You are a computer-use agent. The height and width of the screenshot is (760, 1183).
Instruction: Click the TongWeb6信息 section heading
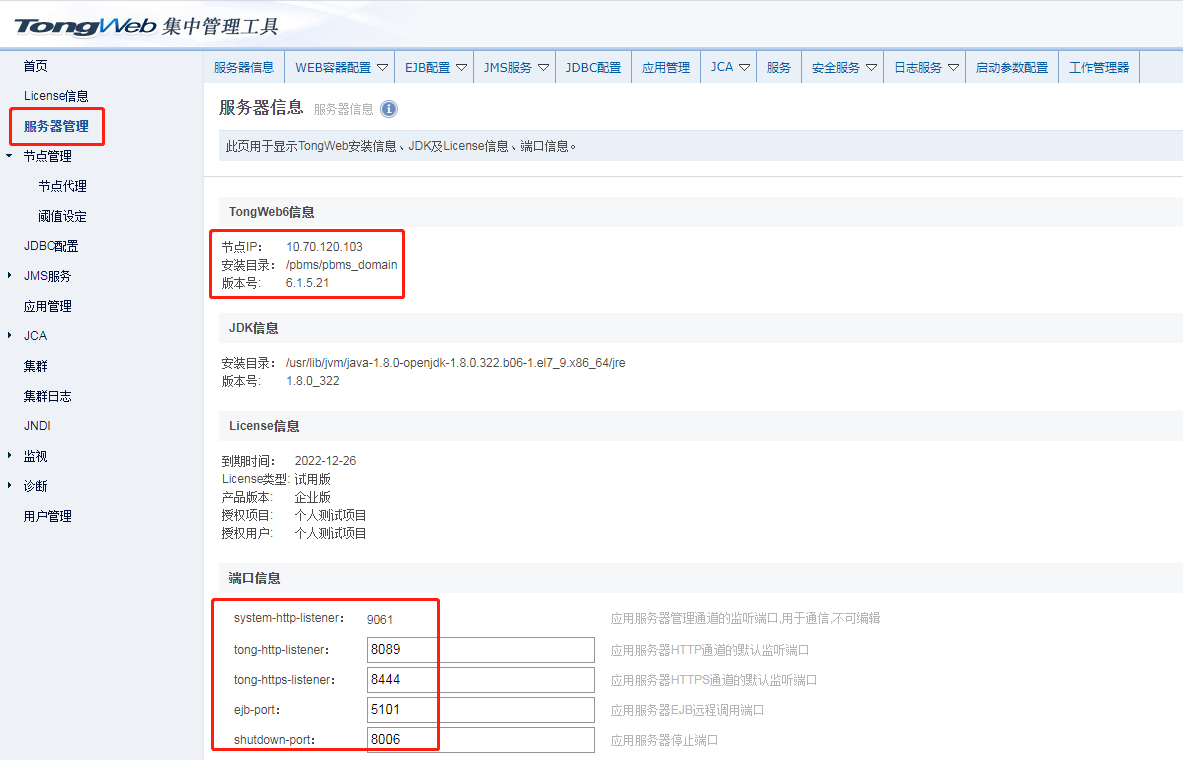click(x=272, y=212)
